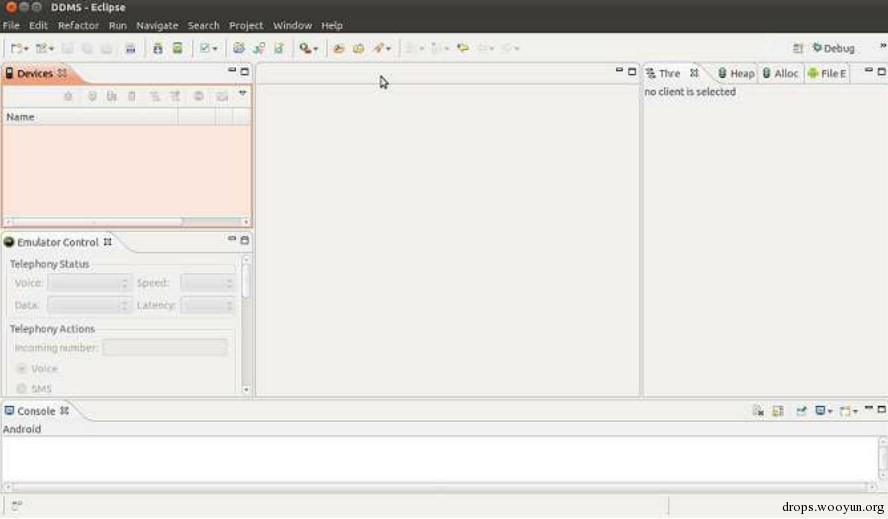Click the Last Edit Location arrow icon
The height and width of the screenshot is (519, 888).
pos(463,48)
